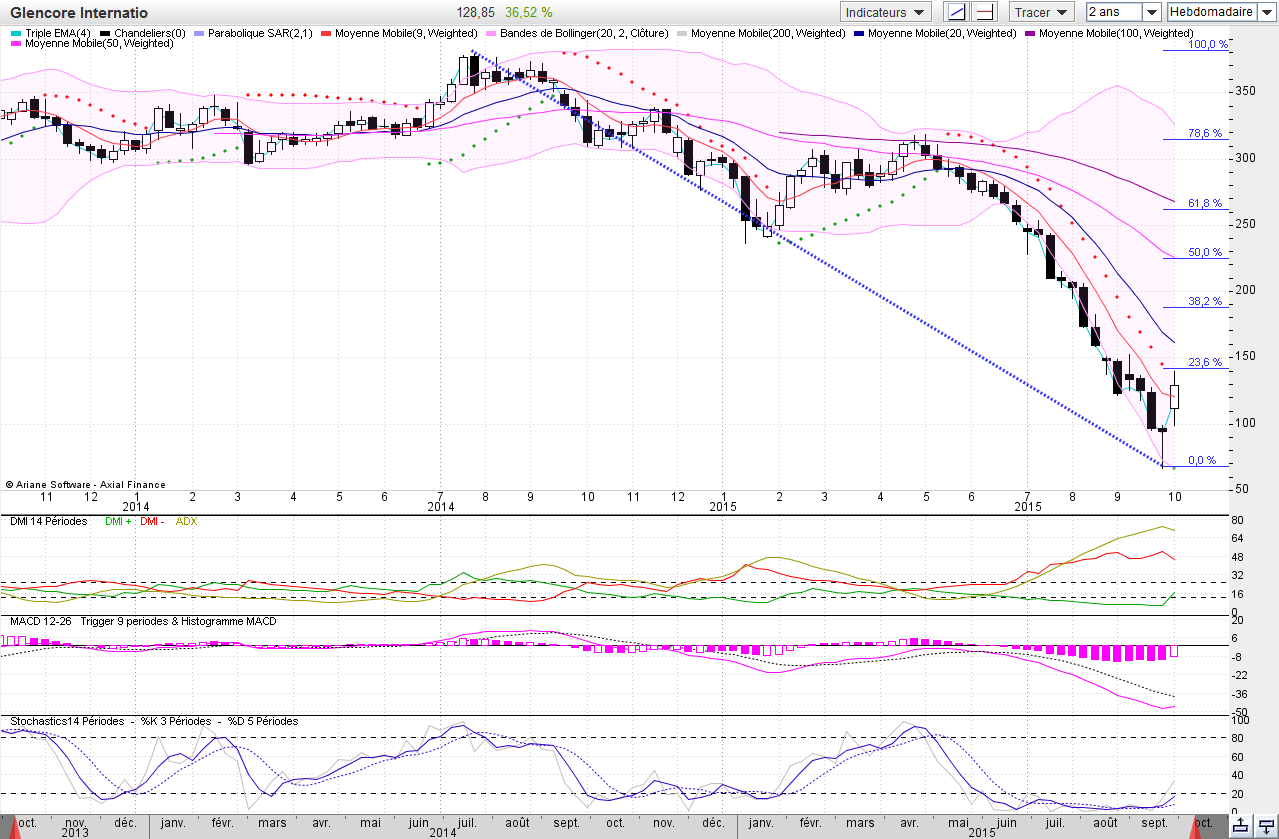Click the Stochastics14 Périodes panel label
This screenshot has width=1279, height=839.
click(x=65, y=721)
